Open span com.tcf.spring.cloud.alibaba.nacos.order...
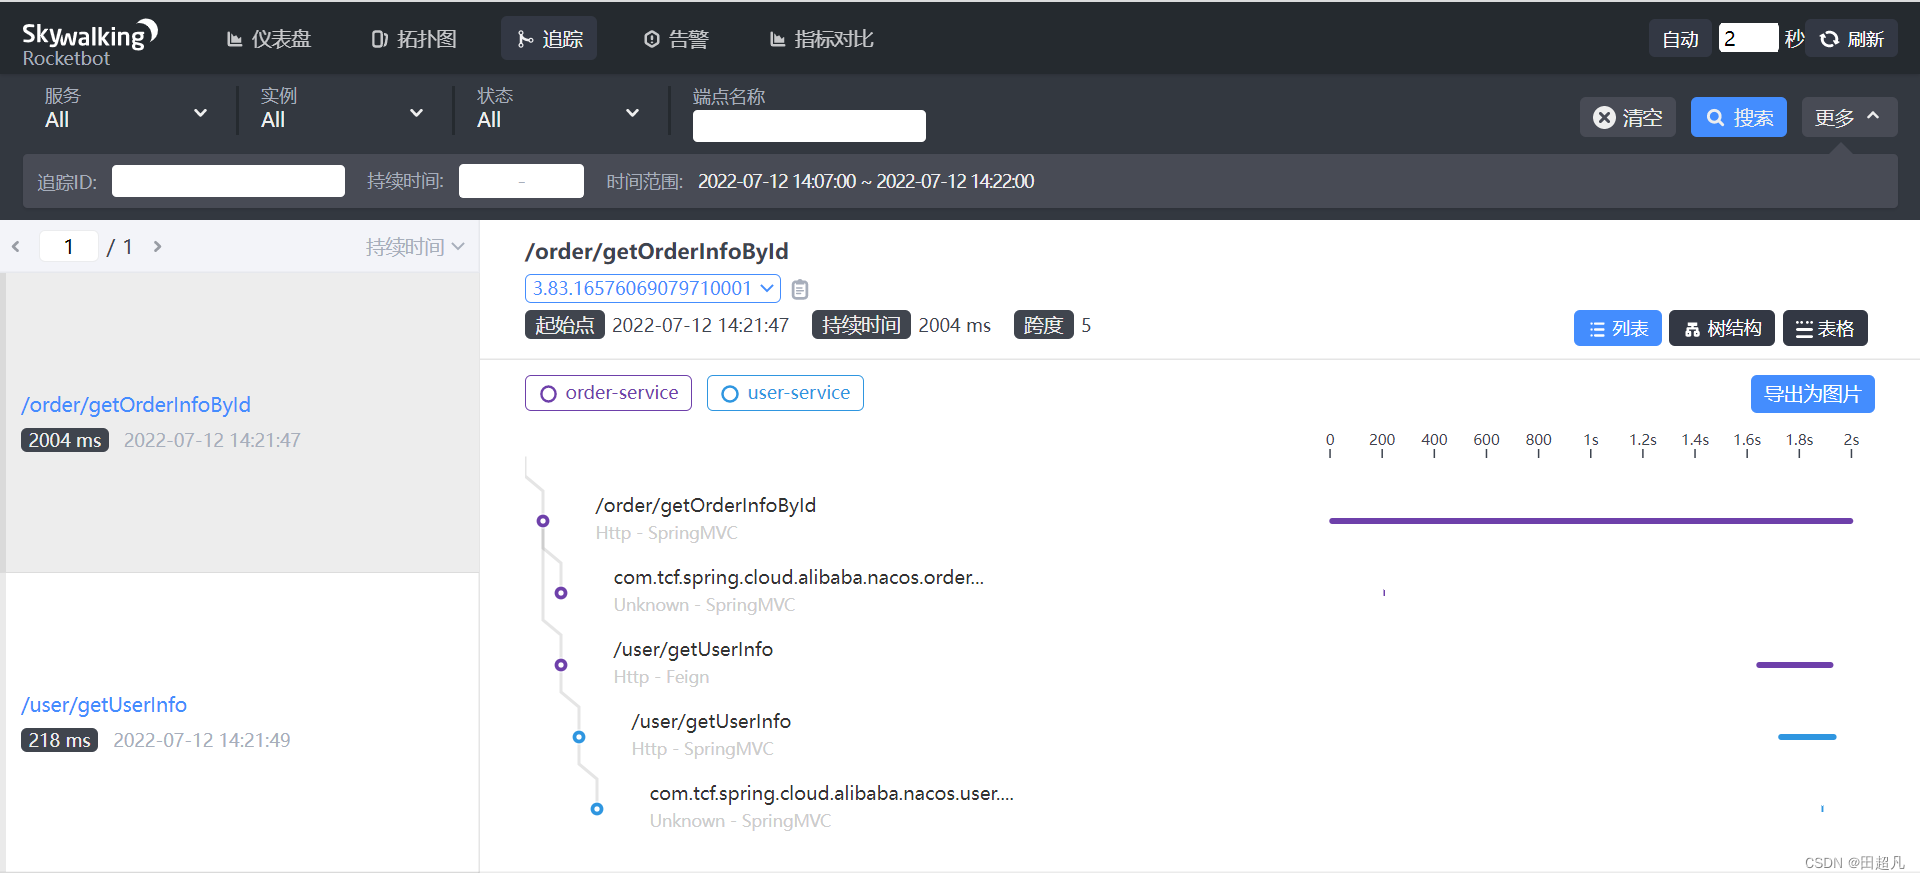The image size is (1920, 880). tap(799, 590)
